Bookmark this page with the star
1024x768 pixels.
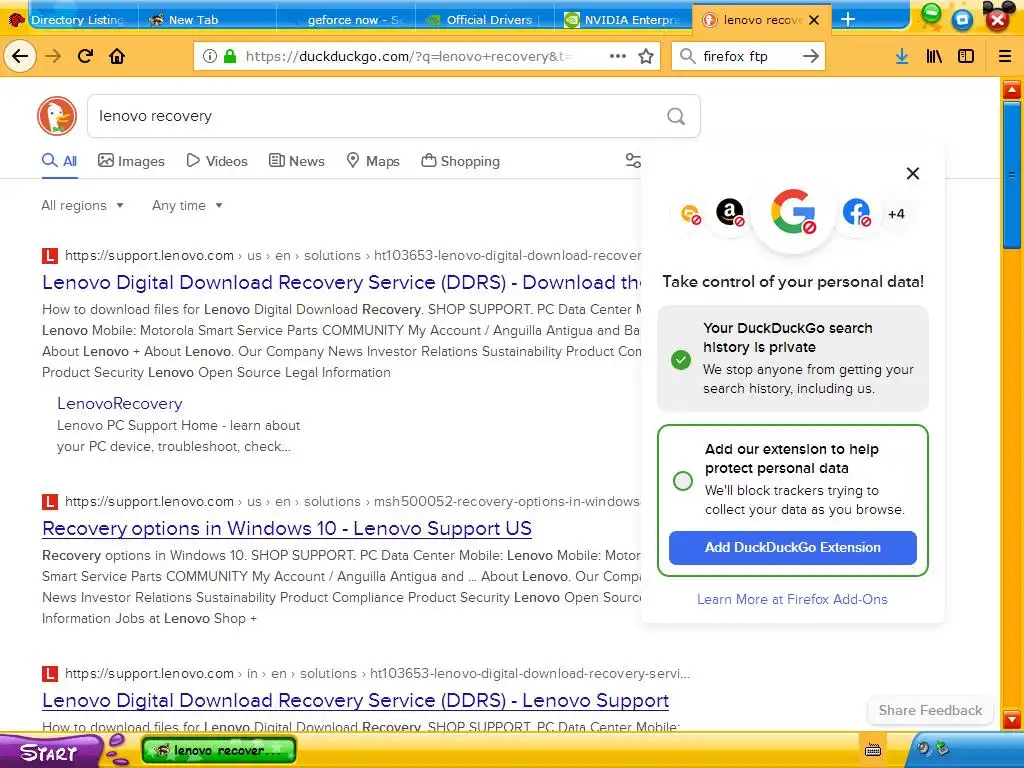point(646,56)
